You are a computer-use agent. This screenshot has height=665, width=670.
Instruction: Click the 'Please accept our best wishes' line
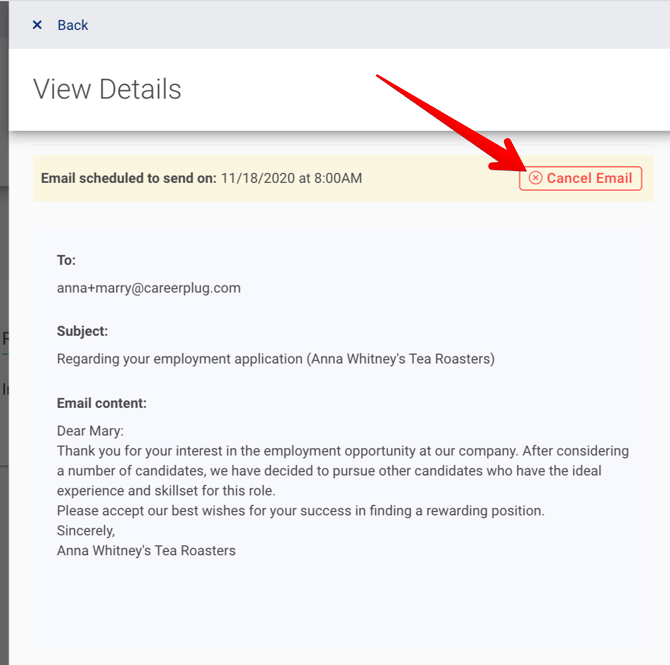click(300, 511)
